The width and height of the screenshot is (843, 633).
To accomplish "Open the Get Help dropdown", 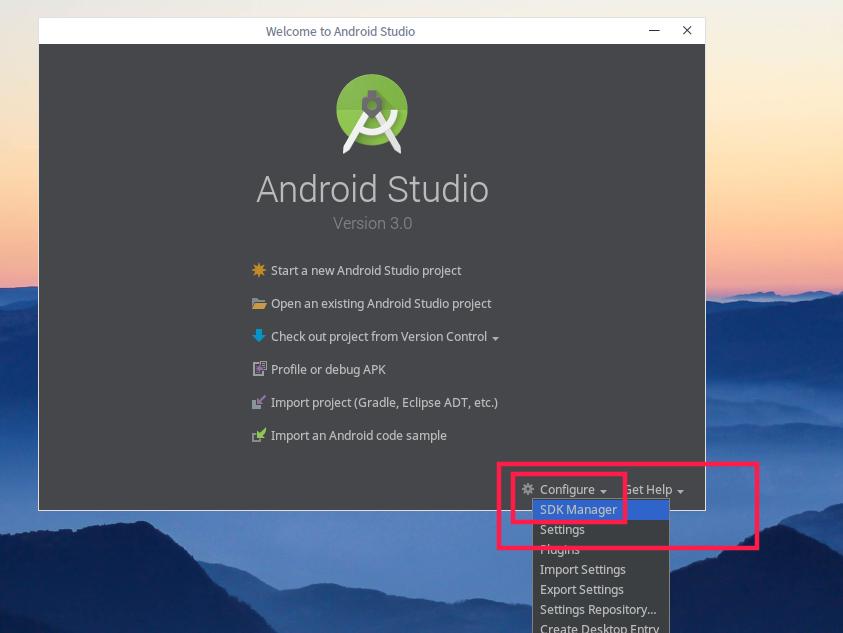I will 654,490.
